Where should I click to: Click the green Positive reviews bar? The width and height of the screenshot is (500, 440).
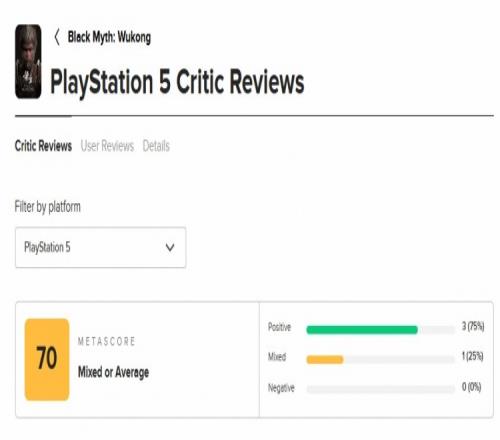pyautogui.click(x=362, y=330)
